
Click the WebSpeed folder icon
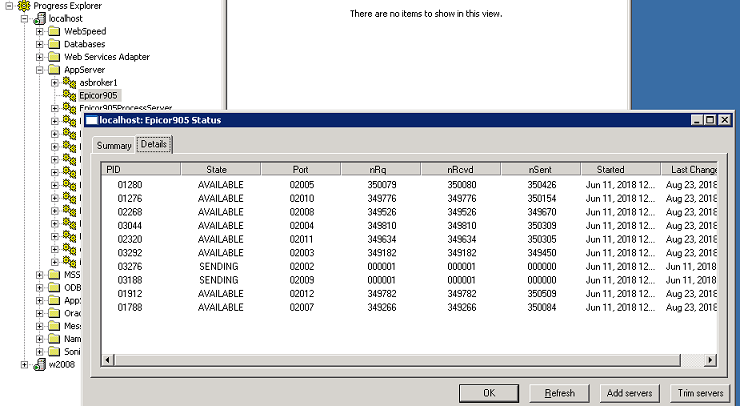click(x=54, y=32)
